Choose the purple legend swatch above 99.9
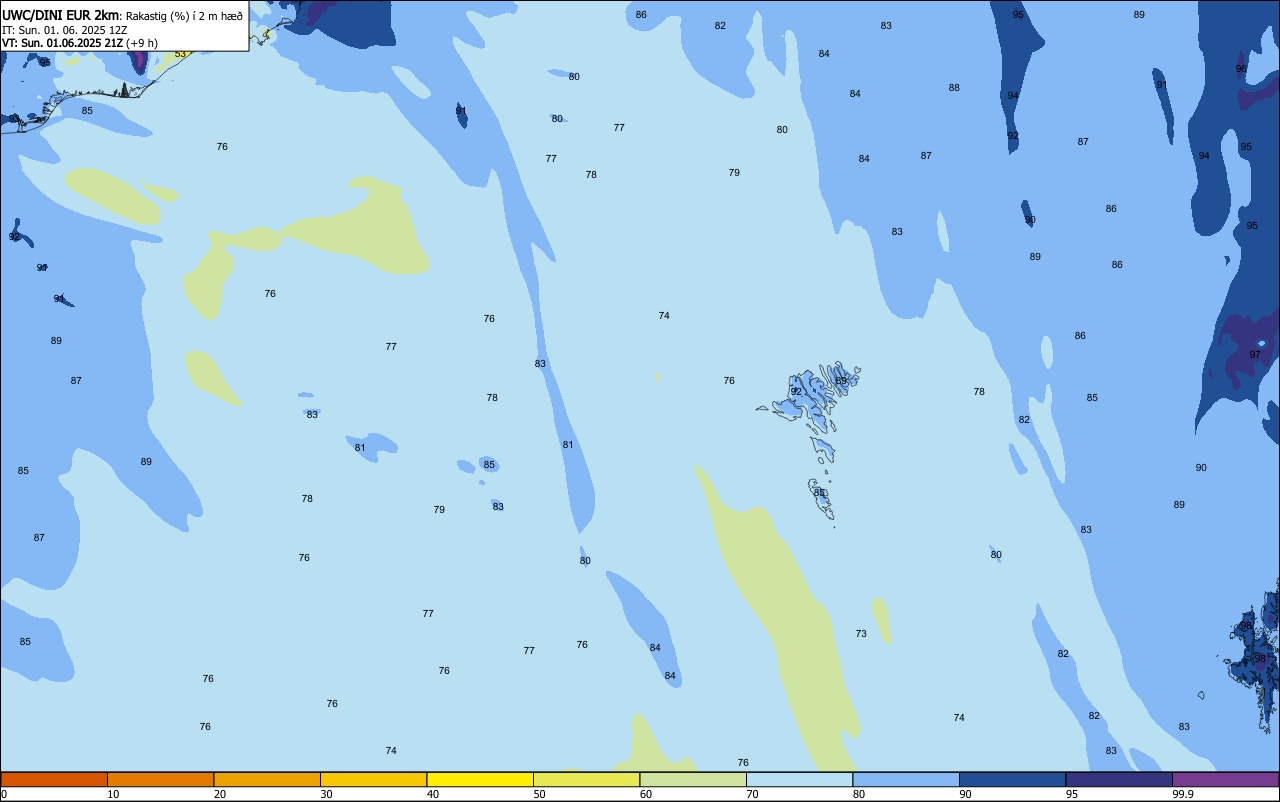1280x802 pixels. (x=1225, y=779)
